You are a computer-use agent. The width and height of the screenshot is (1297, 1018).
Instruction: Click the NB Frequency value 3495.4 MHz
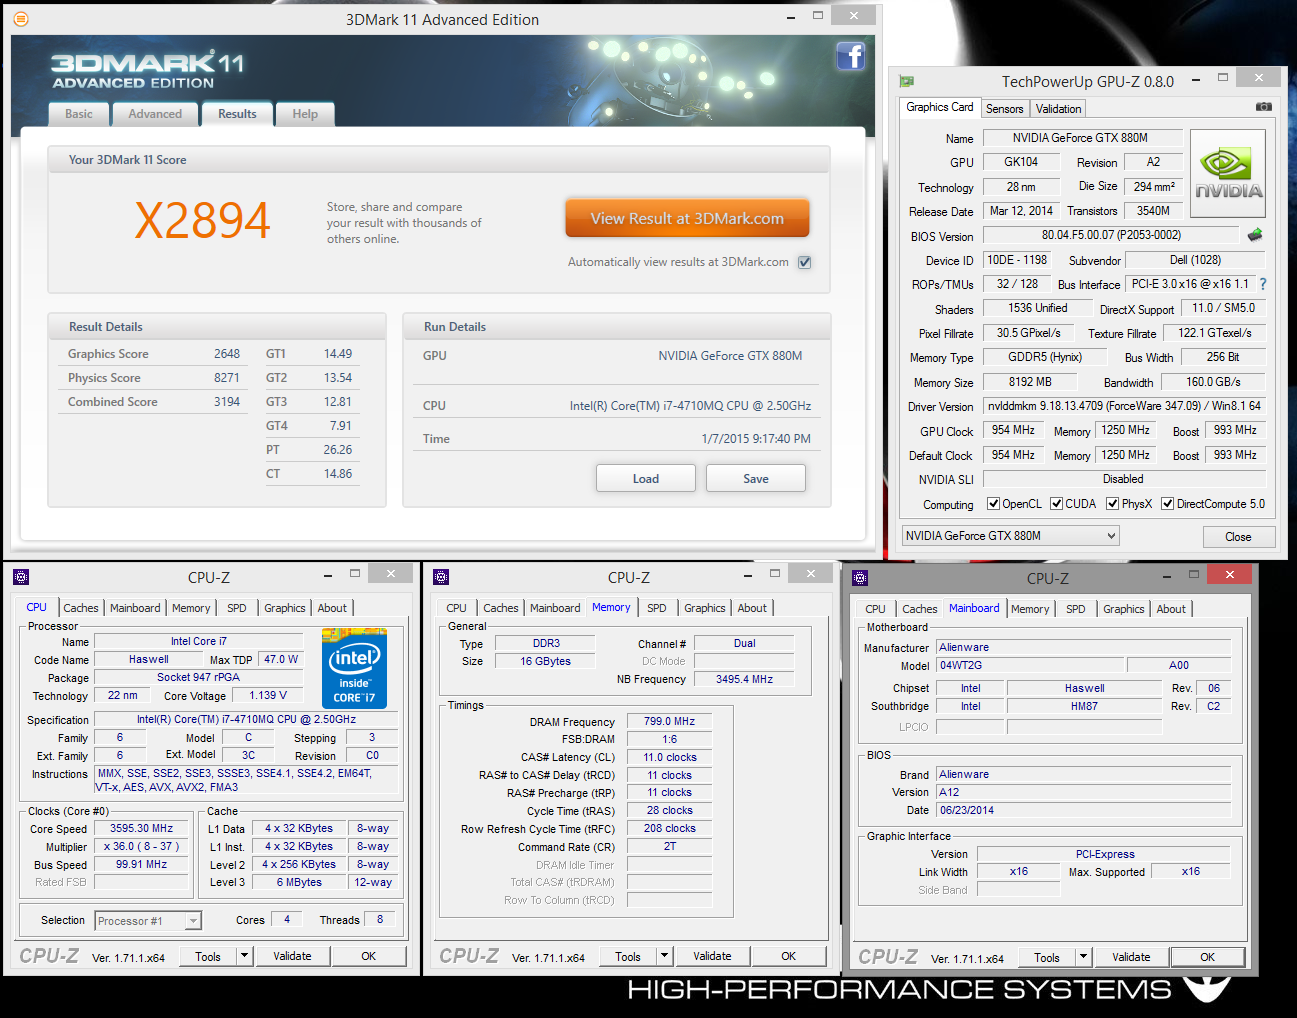744,679
